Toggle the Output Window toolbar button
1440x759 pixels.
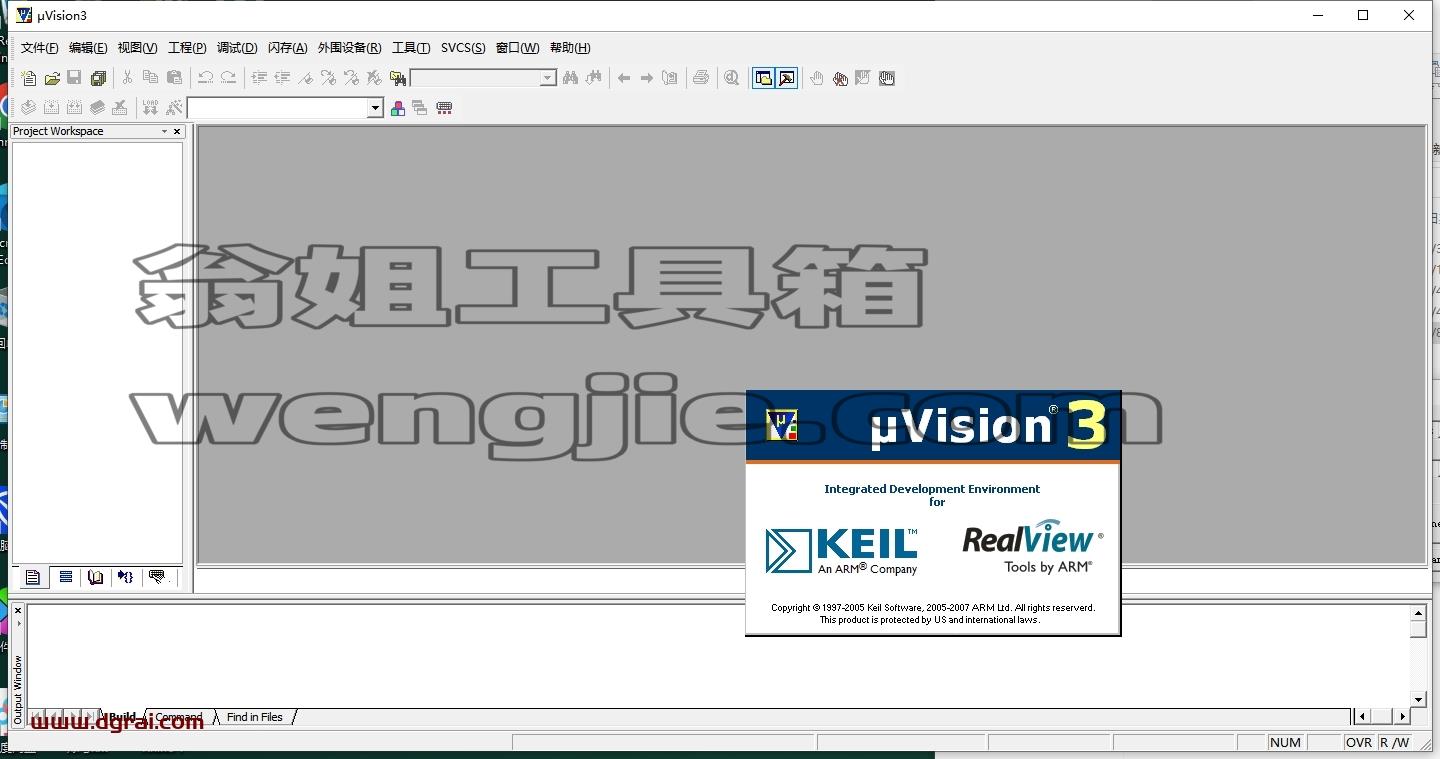(787, 78)
